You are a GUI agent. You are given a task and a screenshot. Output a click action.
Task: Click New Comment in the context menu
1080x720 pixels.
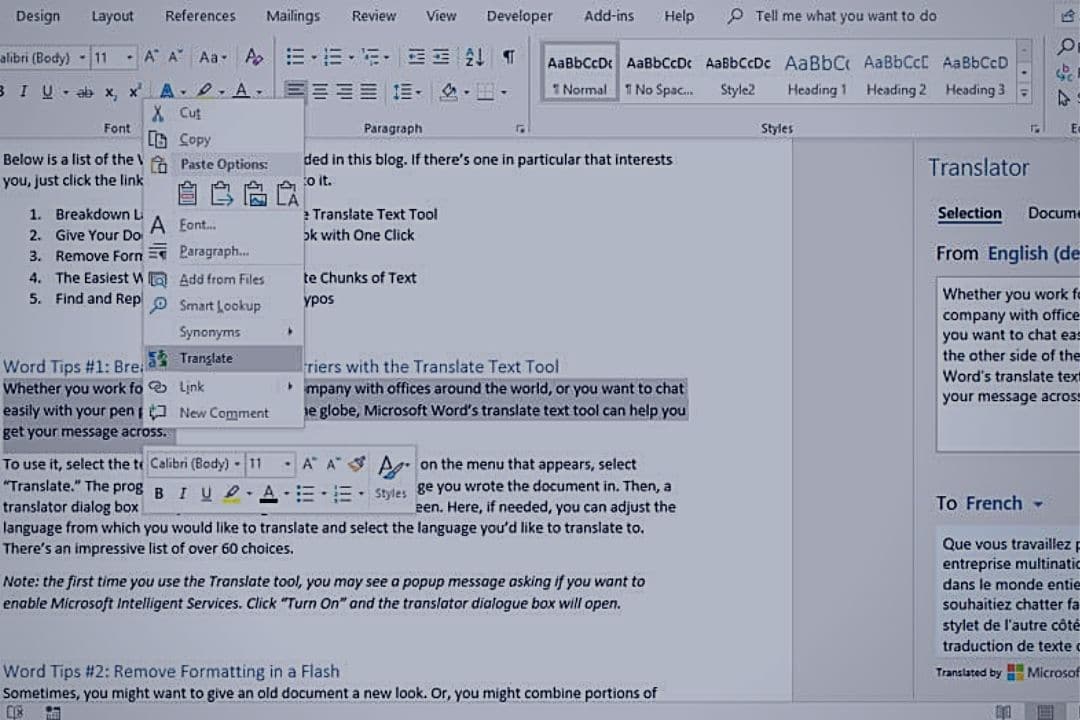(x=223, y=413)
